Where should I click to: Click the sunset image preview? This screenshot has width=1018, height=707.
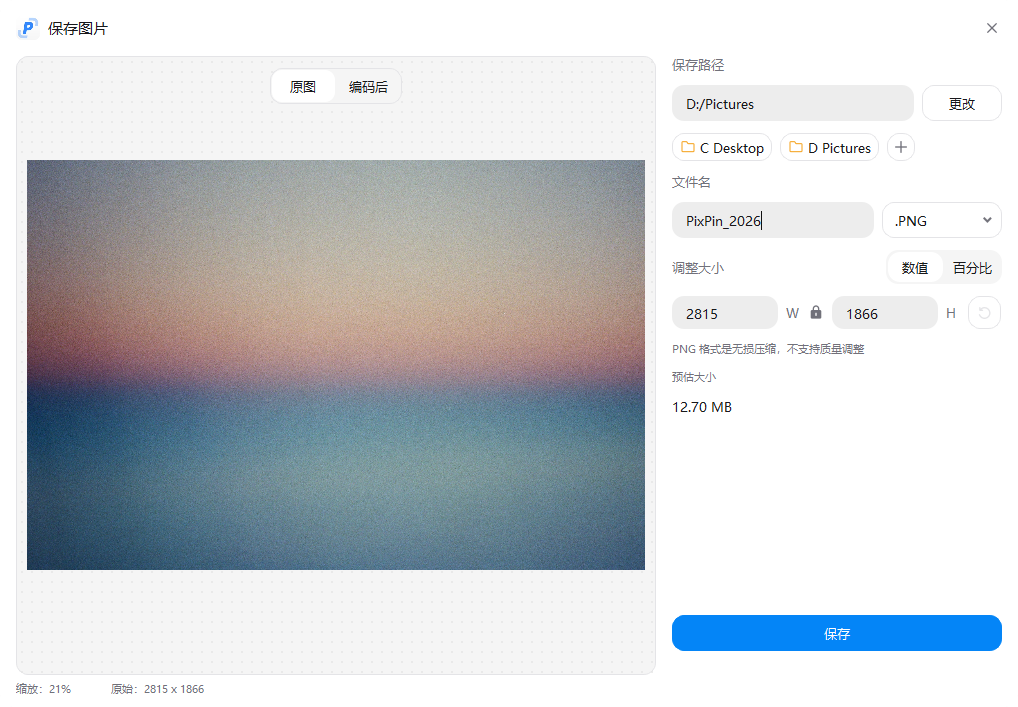pyautogui.click(x=335, y=364)
